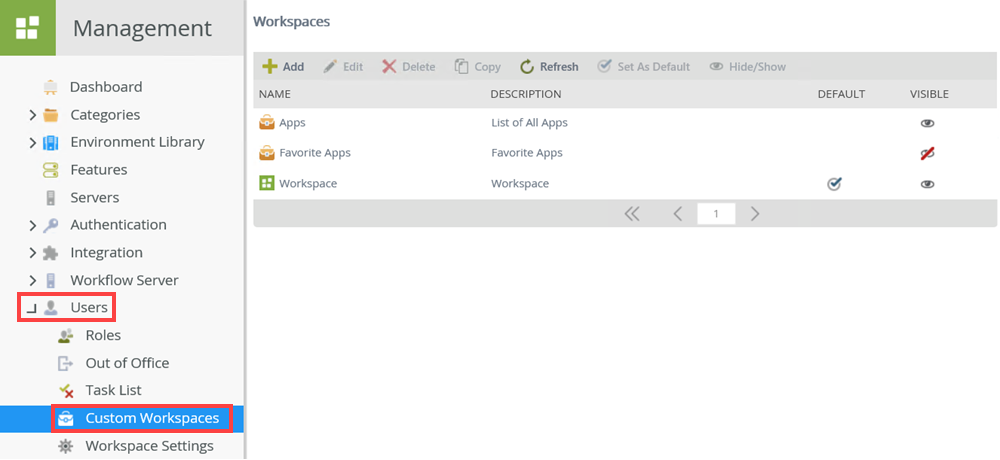
Task: Click the green Management app logo icon
Action: click(27, 27)
